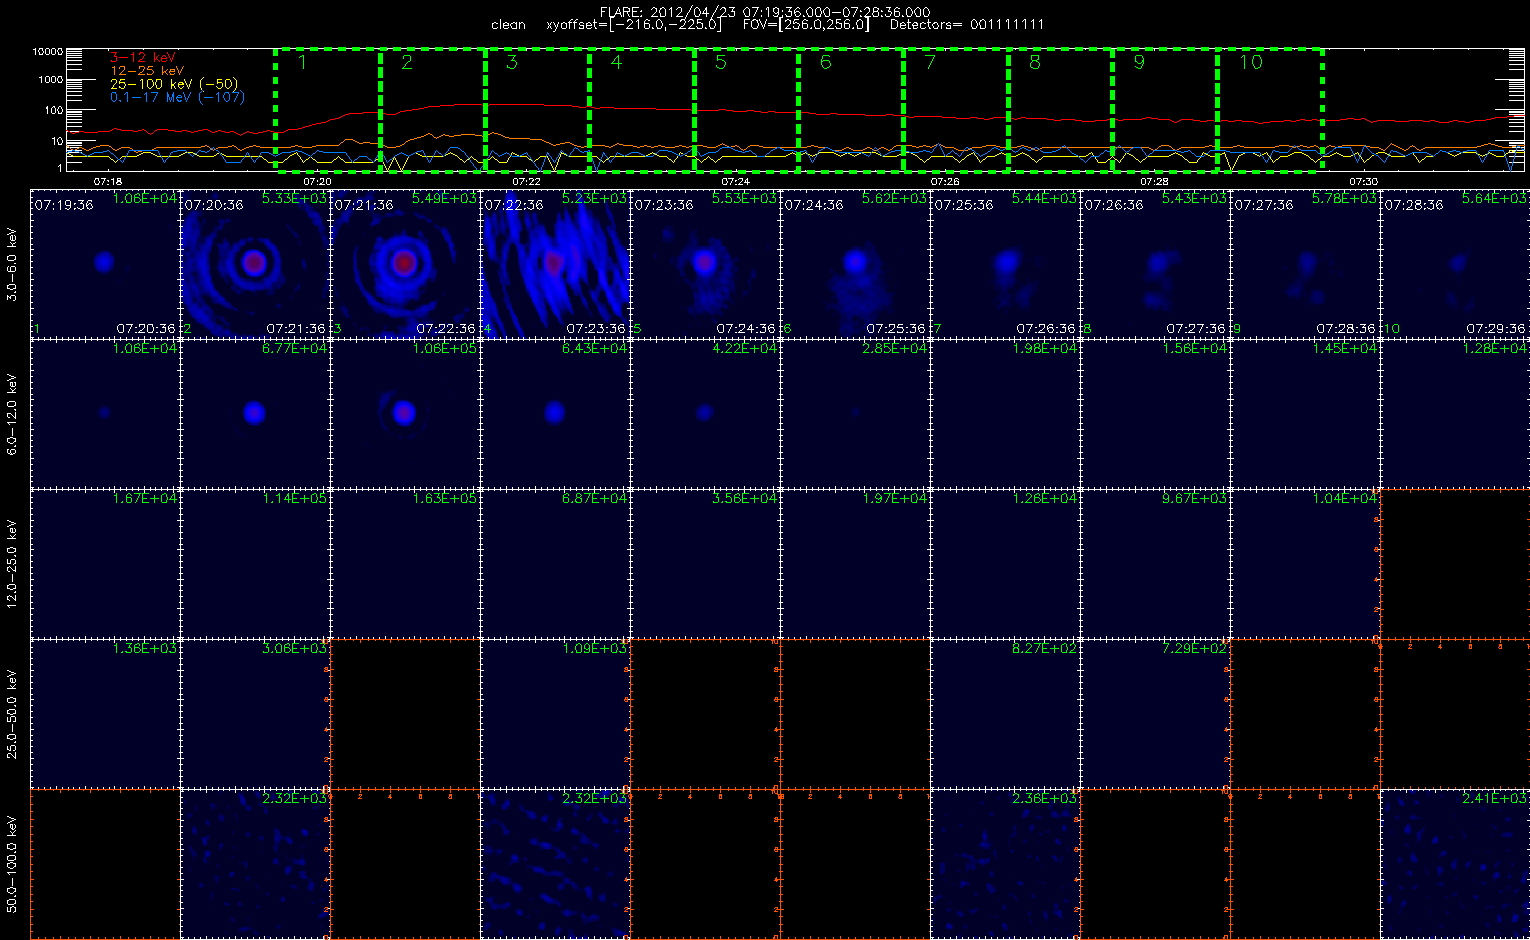The height and width of the screenshot is (940, 1530).
Task: Click the 10000 y-axis label of light curve
Action: click(48, 51)
